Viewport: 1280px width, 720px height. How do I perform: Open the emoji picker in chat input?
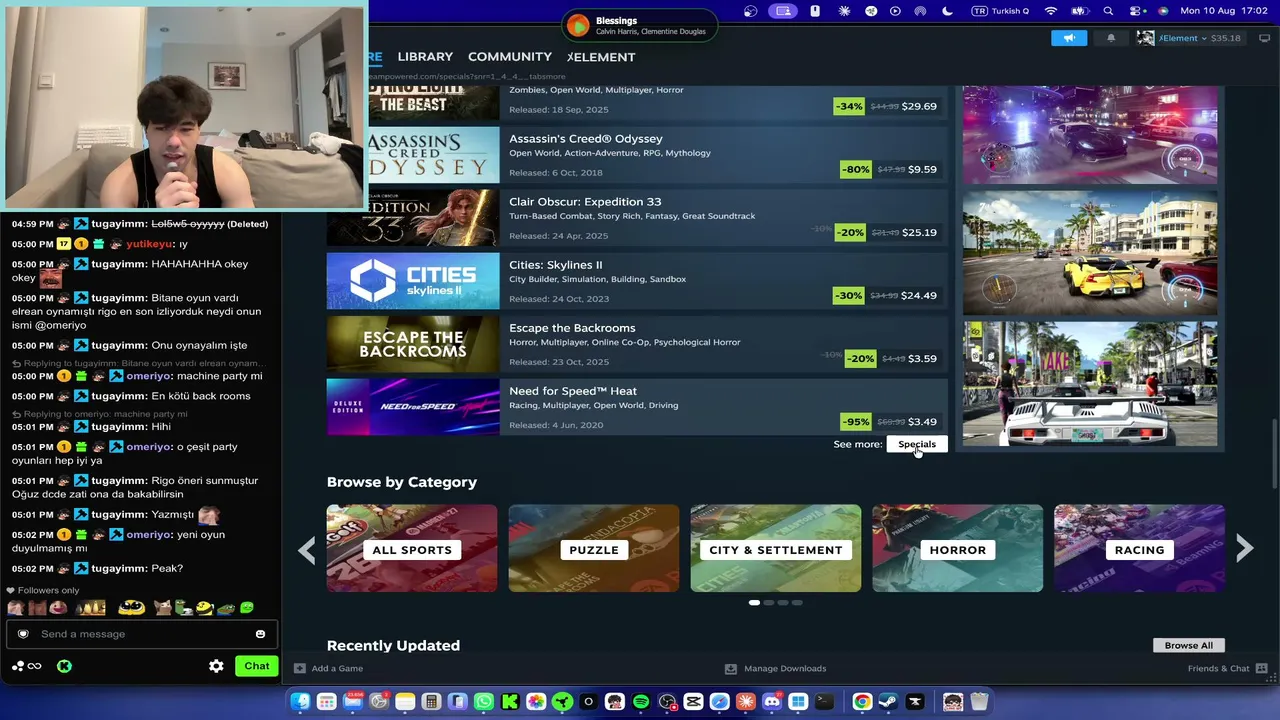point(260,634)
